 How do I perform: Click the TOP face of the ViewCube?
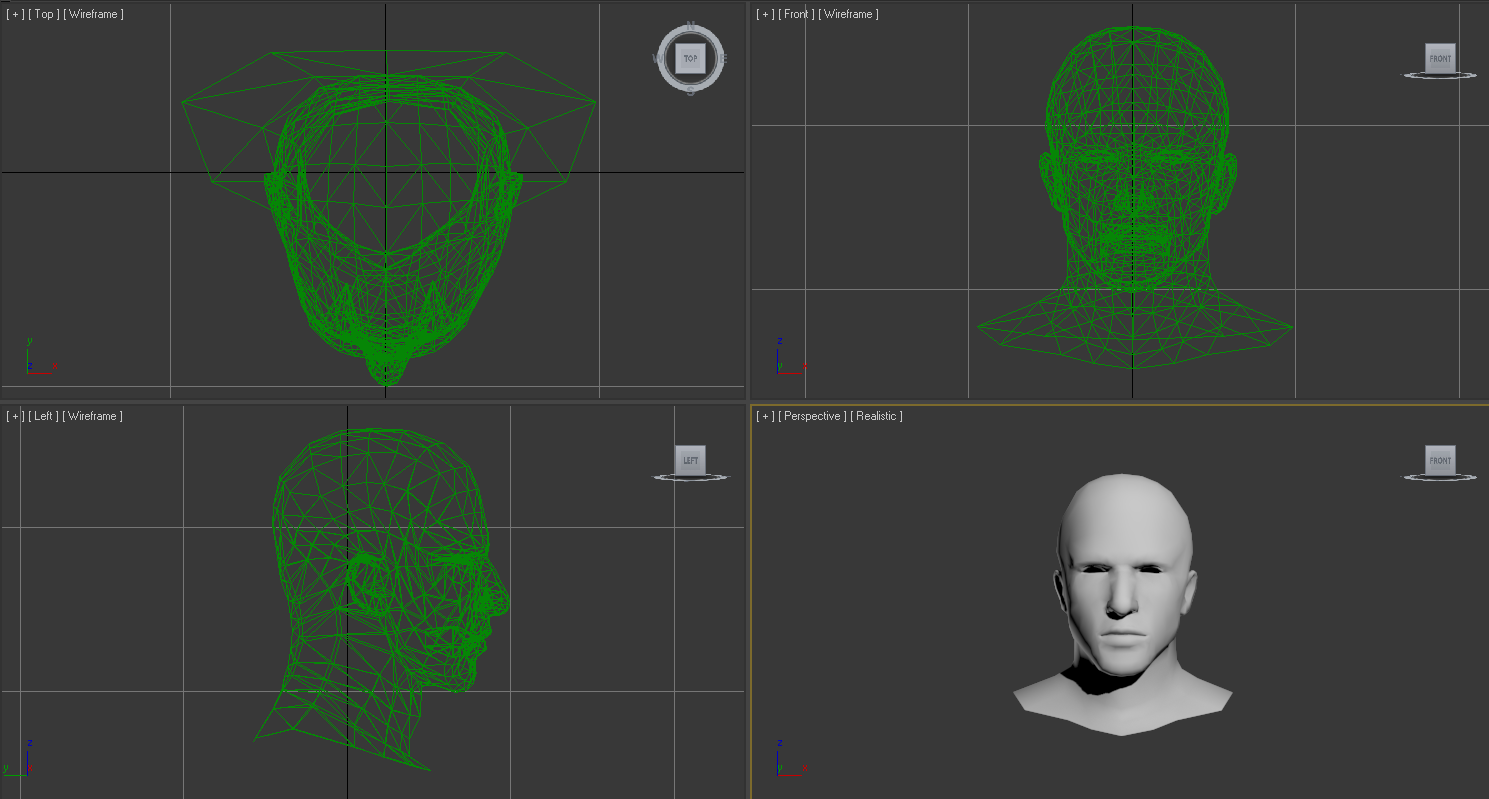[689, 59]
